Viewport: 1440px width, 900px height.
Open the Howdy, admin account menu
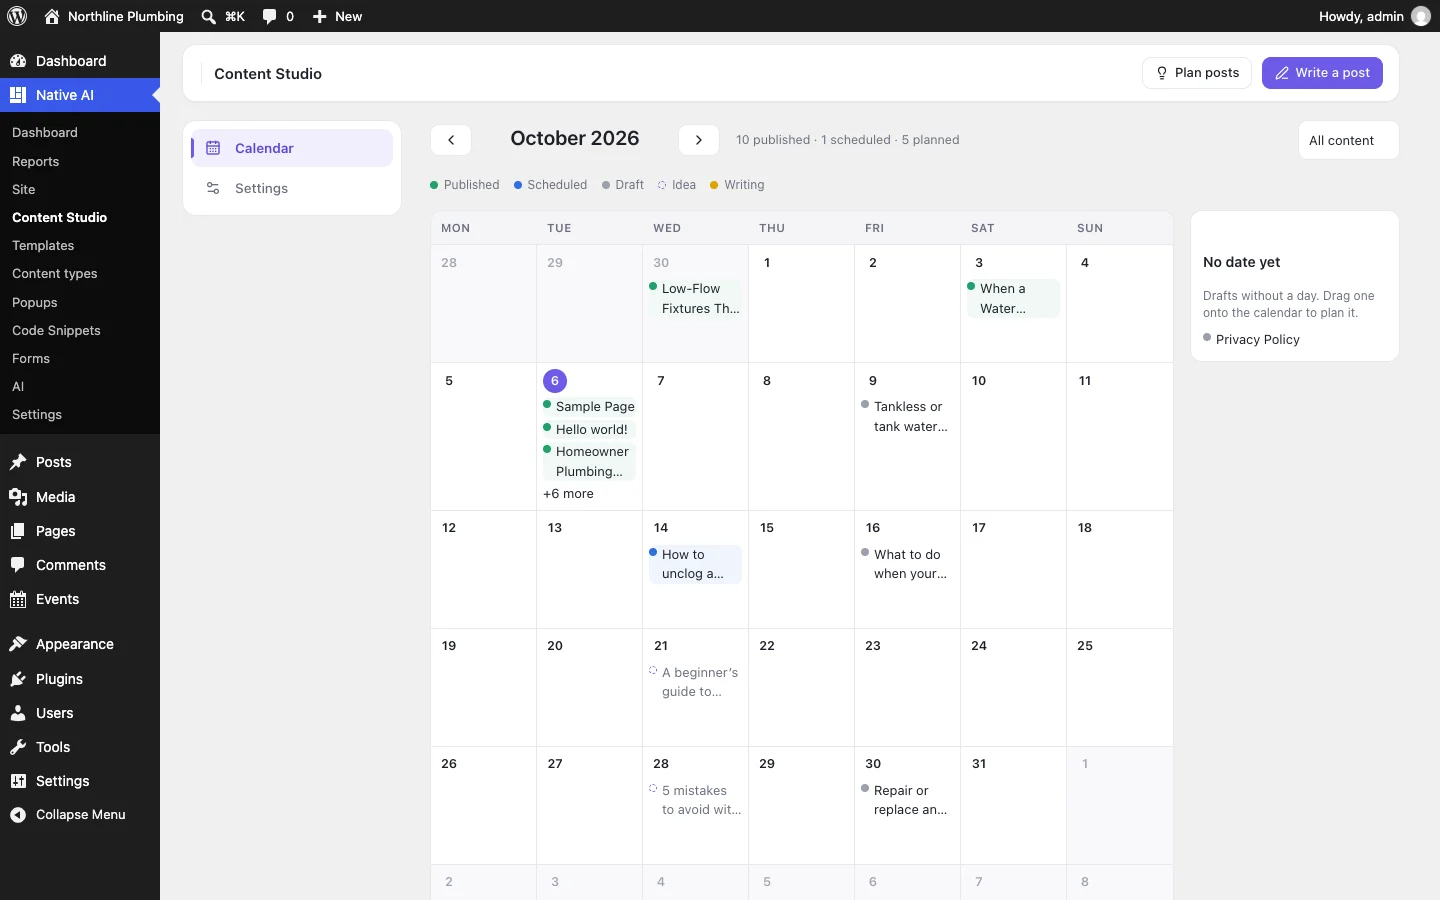1374,16
